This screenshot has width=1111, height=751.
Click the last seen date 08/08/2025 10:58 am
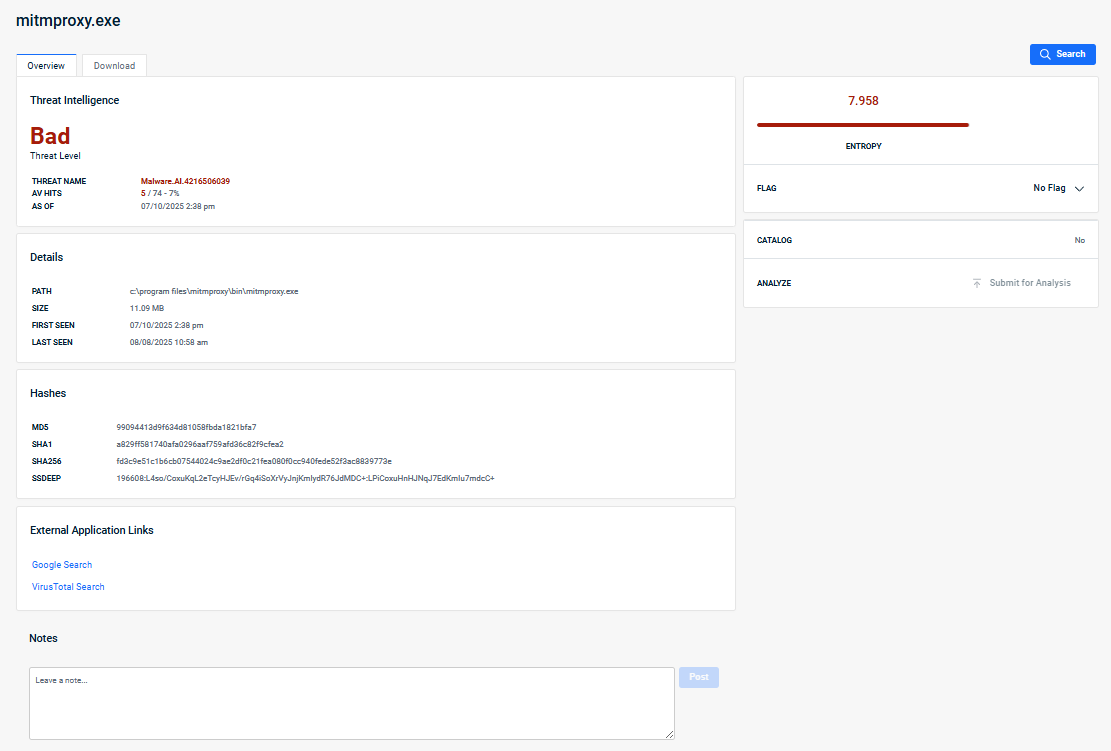tap(169, 342)
